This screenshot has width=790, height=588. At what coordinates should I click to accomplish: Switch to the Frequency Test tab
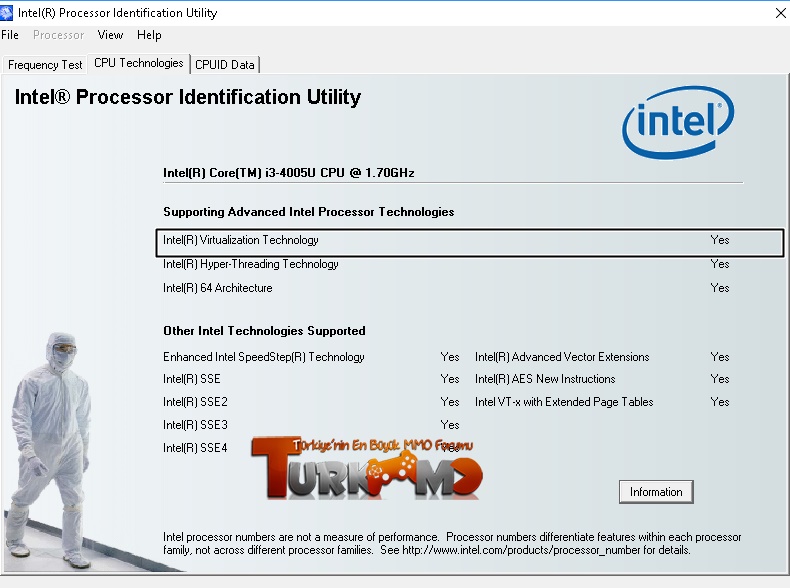point(45,65)
